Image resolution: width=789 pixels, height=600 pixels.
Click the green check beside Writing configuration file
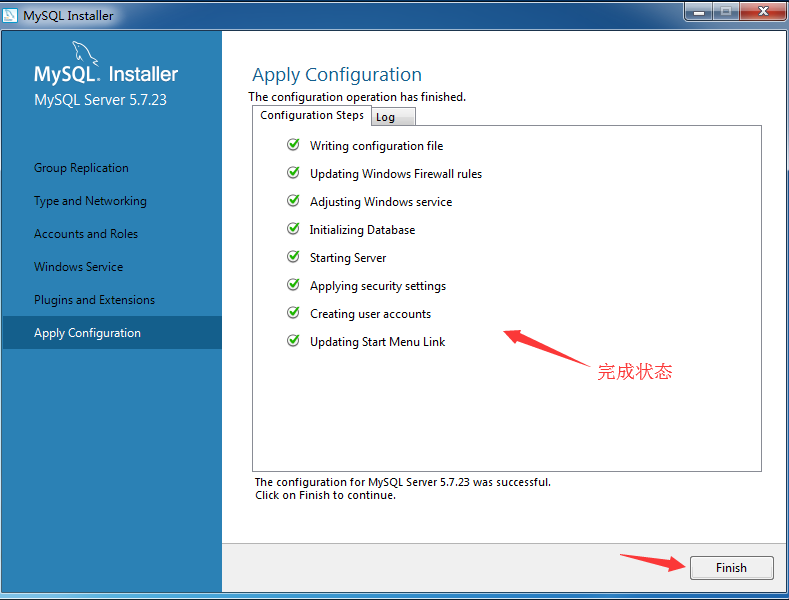[293, 145]
